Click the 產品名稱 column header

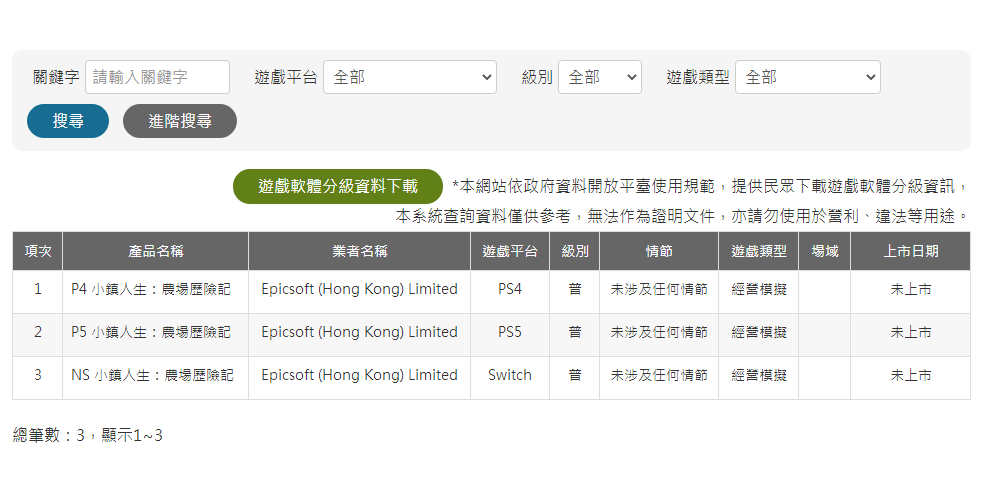(x=155, y=251)
